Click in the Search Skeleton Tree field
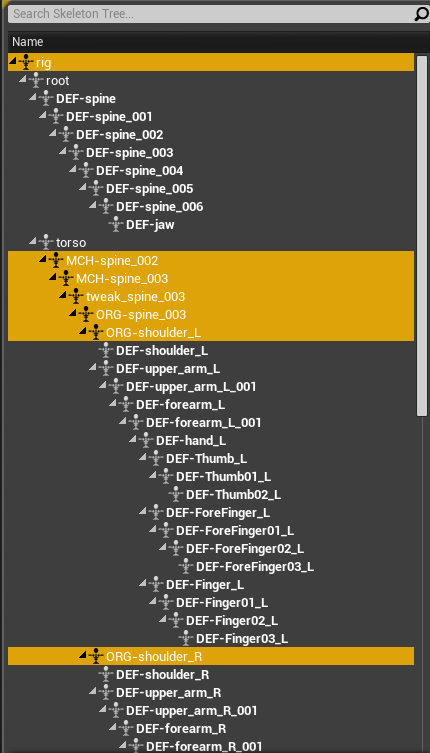 pos(210,14)
